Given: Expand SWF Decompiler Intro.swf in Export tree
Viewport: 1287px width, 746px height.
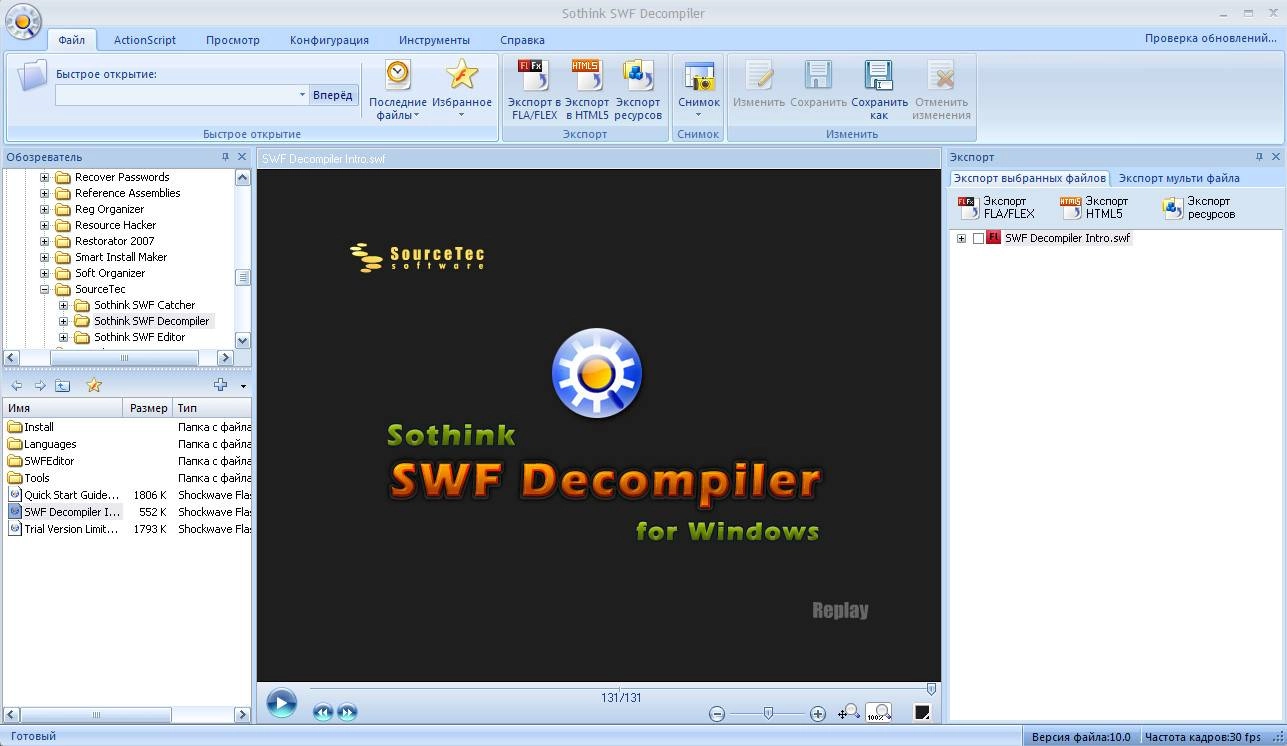Looking at the screenshot, I should pos(961,238).
